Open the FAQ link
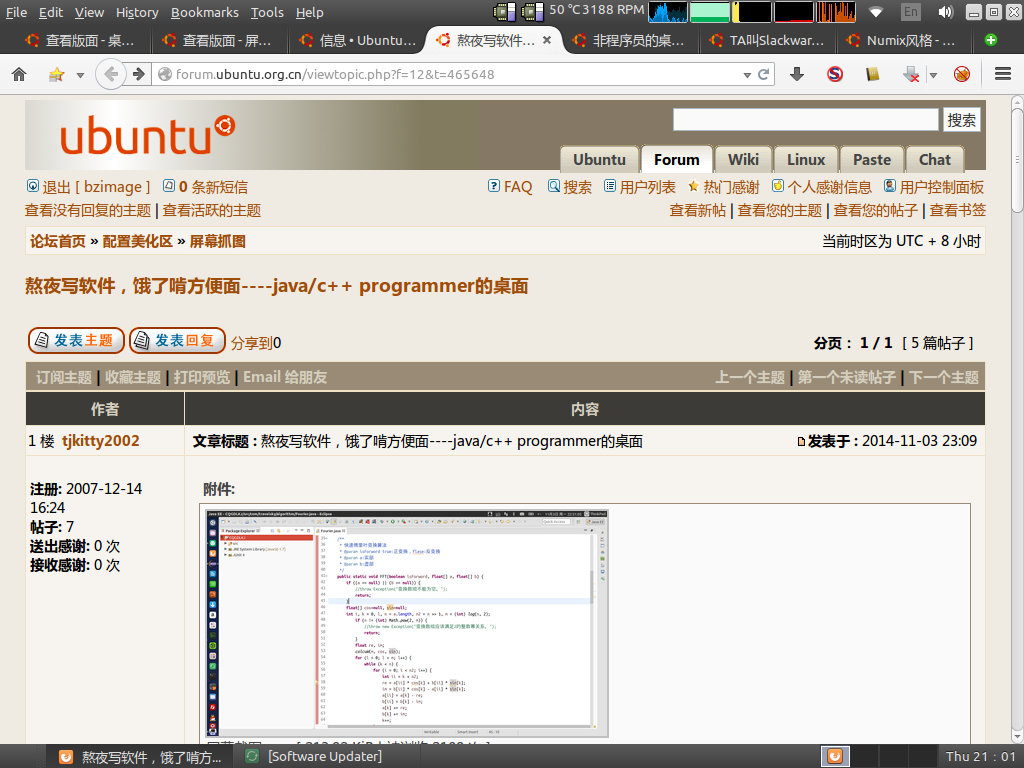Screen dimensions: 1024x768 pos(511,187)
